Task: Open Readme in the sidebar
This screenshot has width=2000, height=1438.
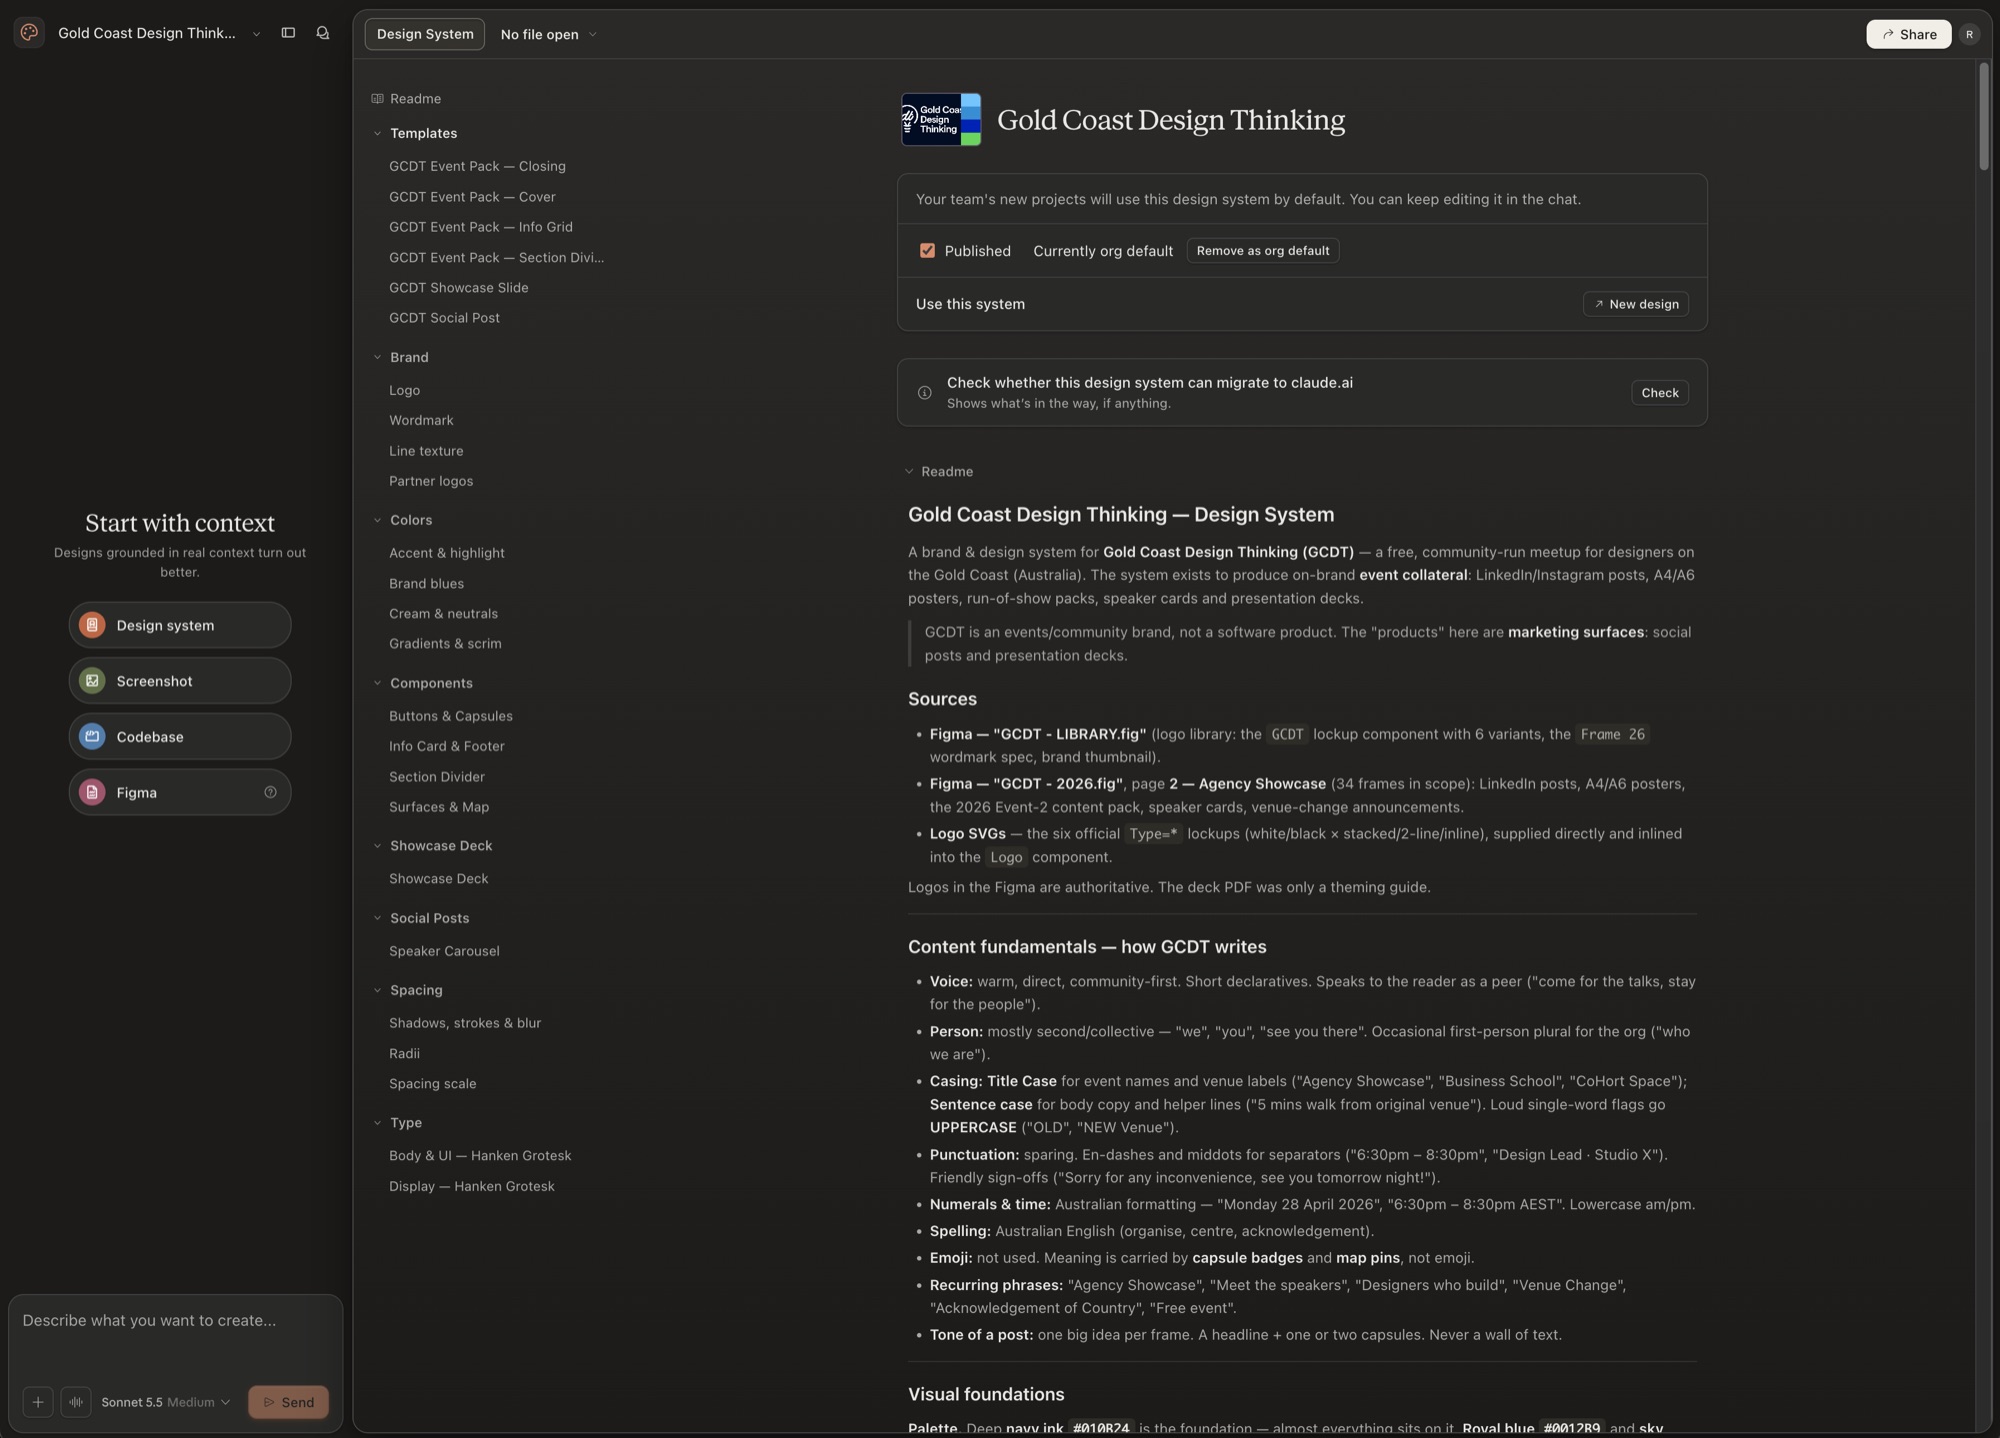Action: pyautogui.click(x=415, y=99)
